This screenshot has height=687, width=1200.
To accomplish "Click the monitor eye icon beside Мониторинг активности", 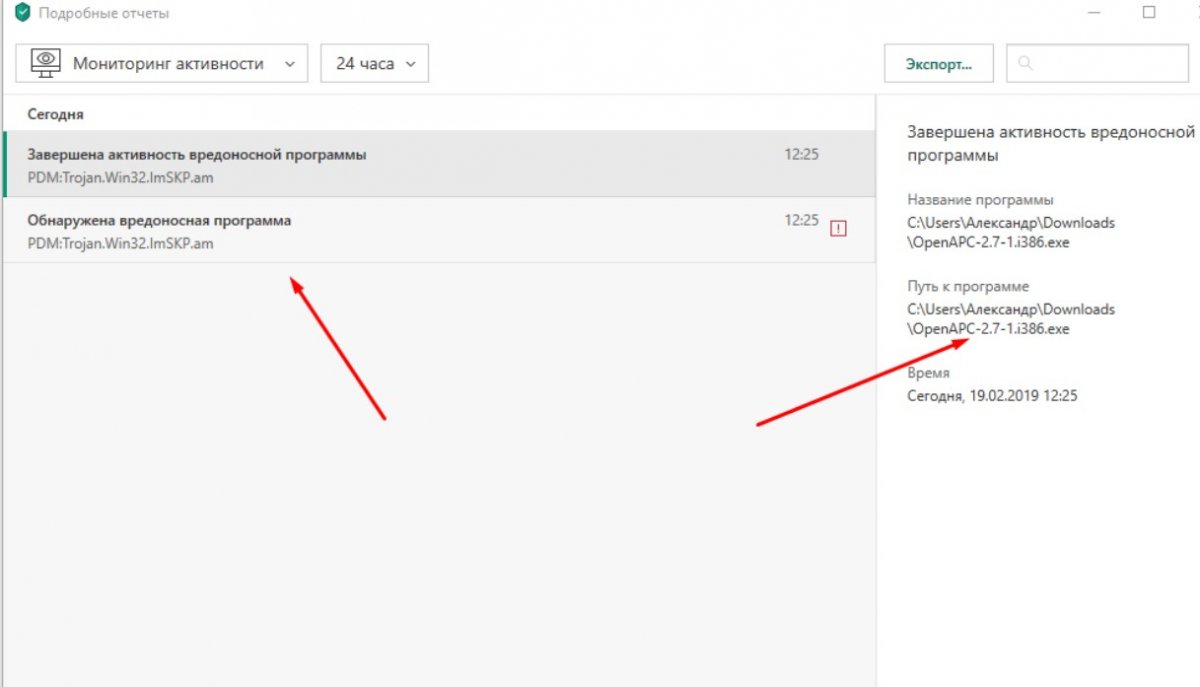I will tap(46, 63).
